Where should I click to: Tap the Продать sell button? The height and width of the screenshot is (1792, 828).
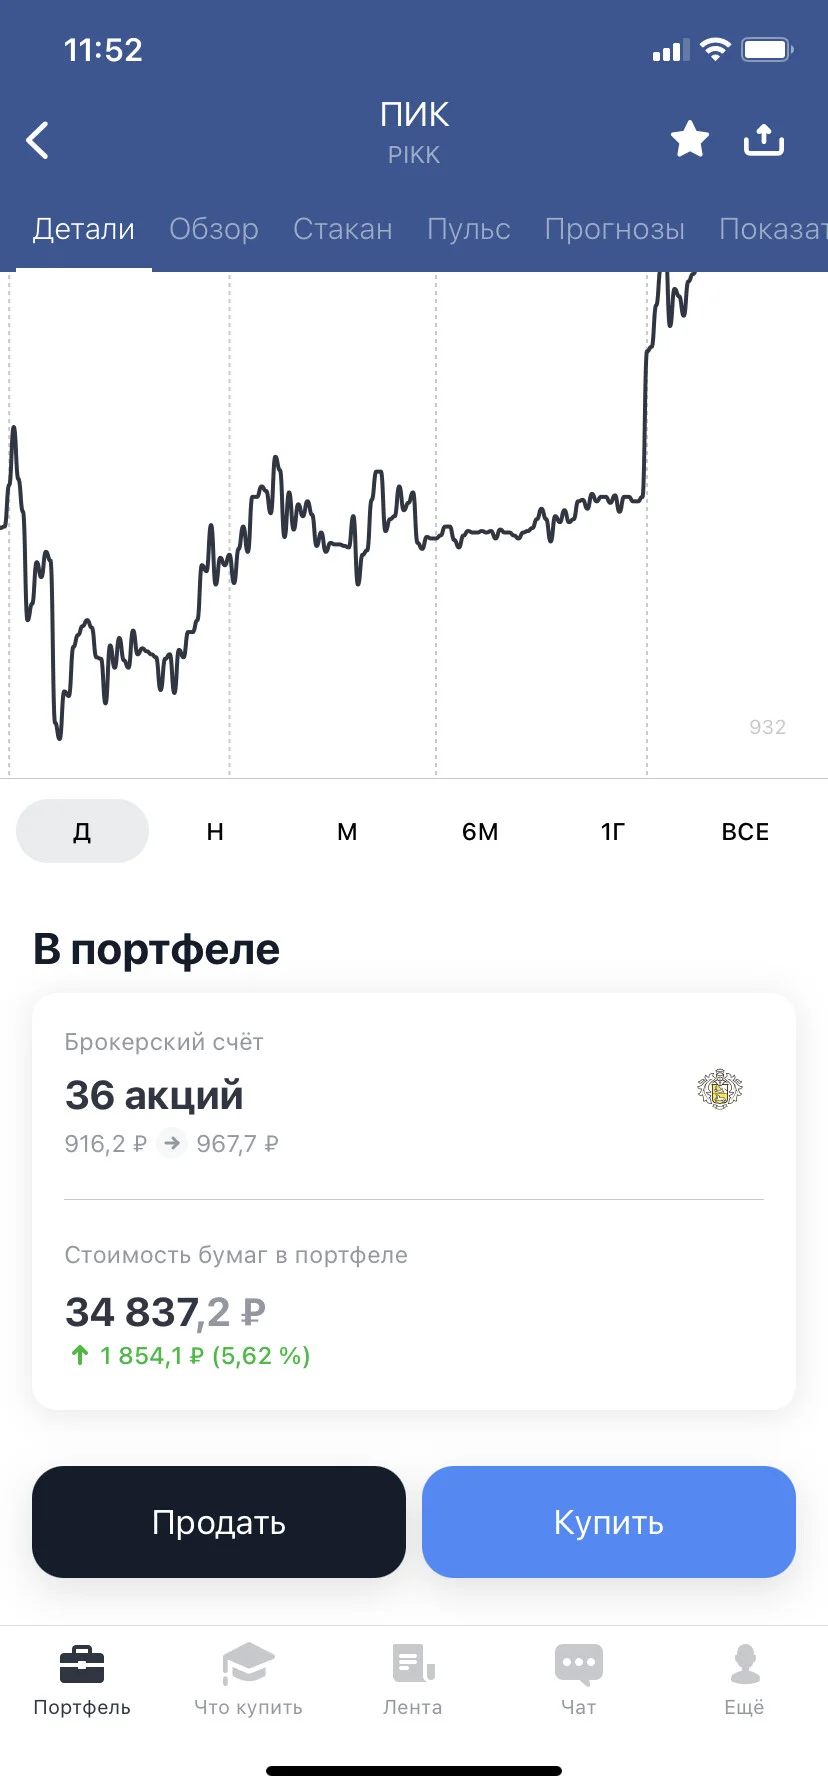pyautogui.click(x=219, y=1522)
